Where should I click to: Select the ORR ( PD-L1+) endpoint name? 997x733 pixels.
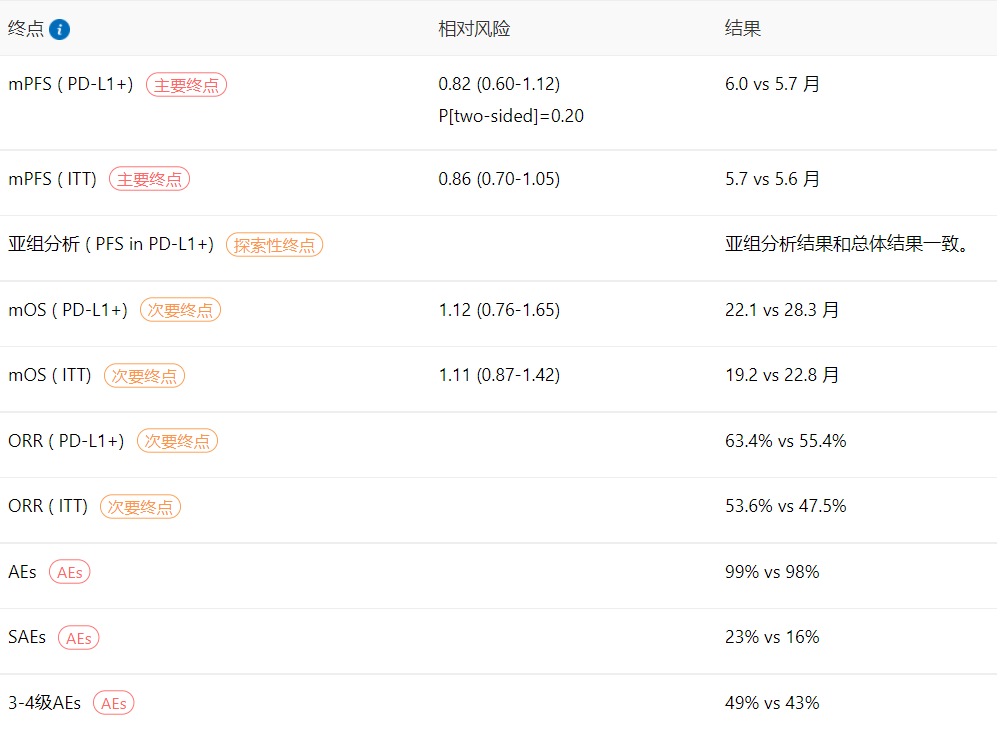coord(66,441)
